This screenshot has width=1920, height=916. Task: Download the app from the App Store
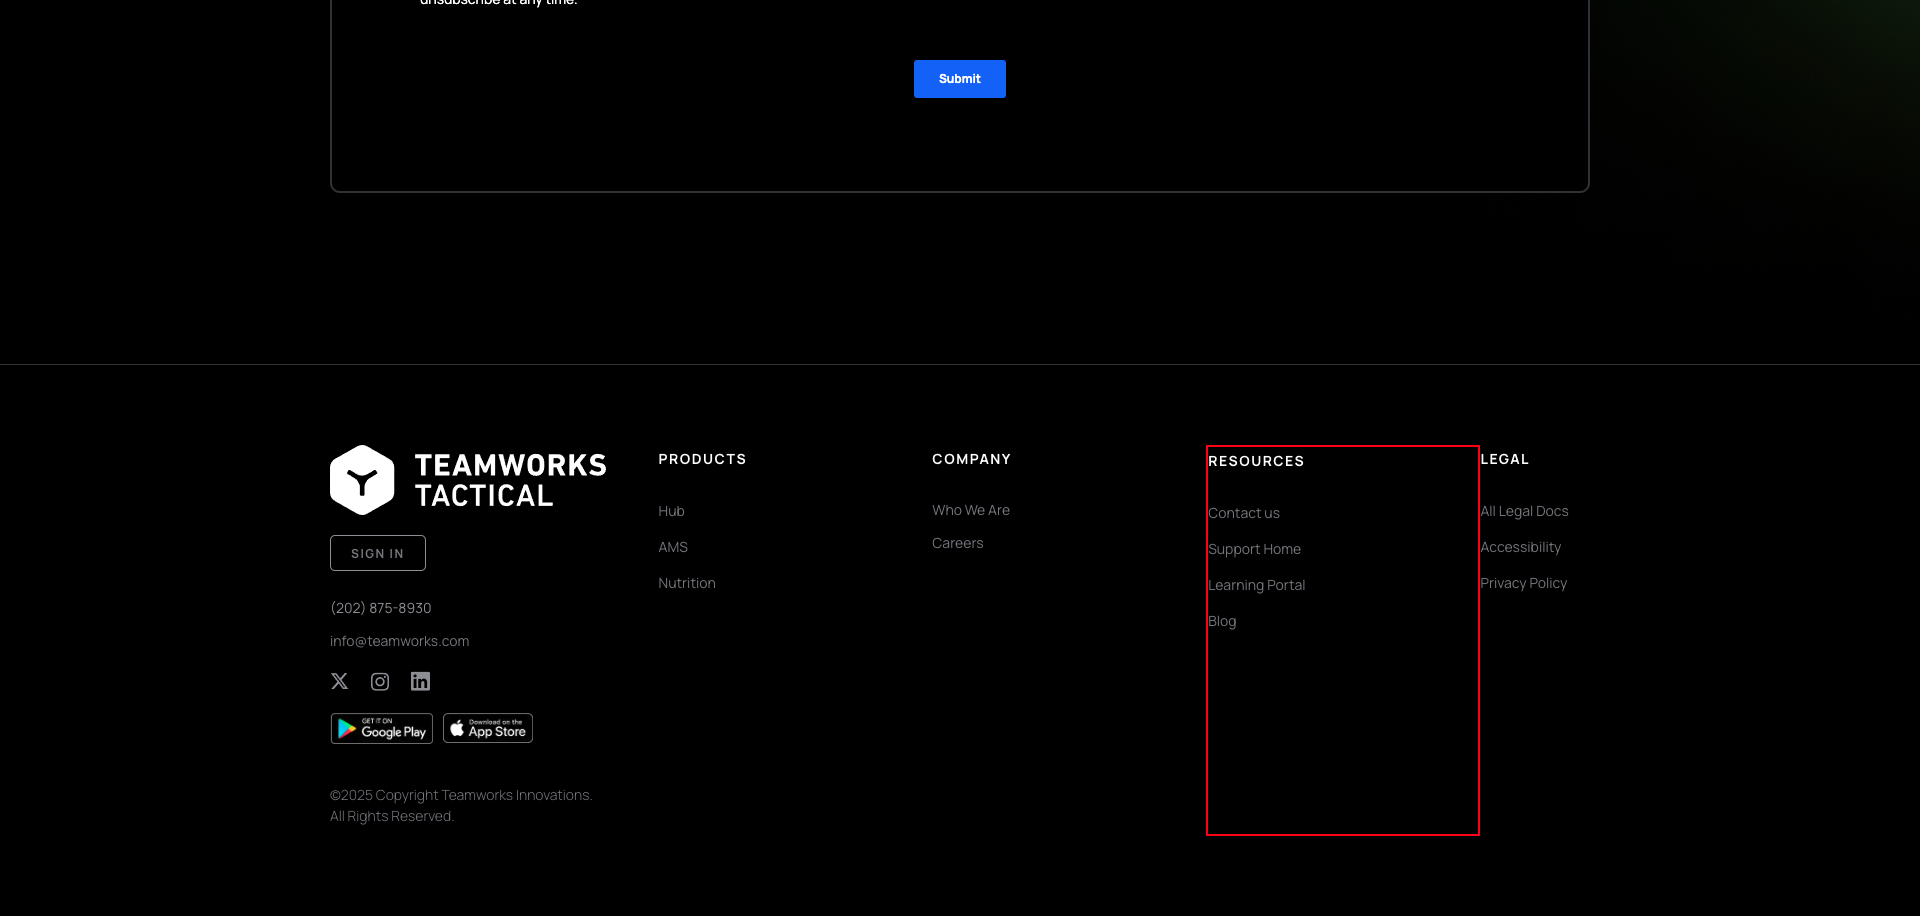[487, 727]
